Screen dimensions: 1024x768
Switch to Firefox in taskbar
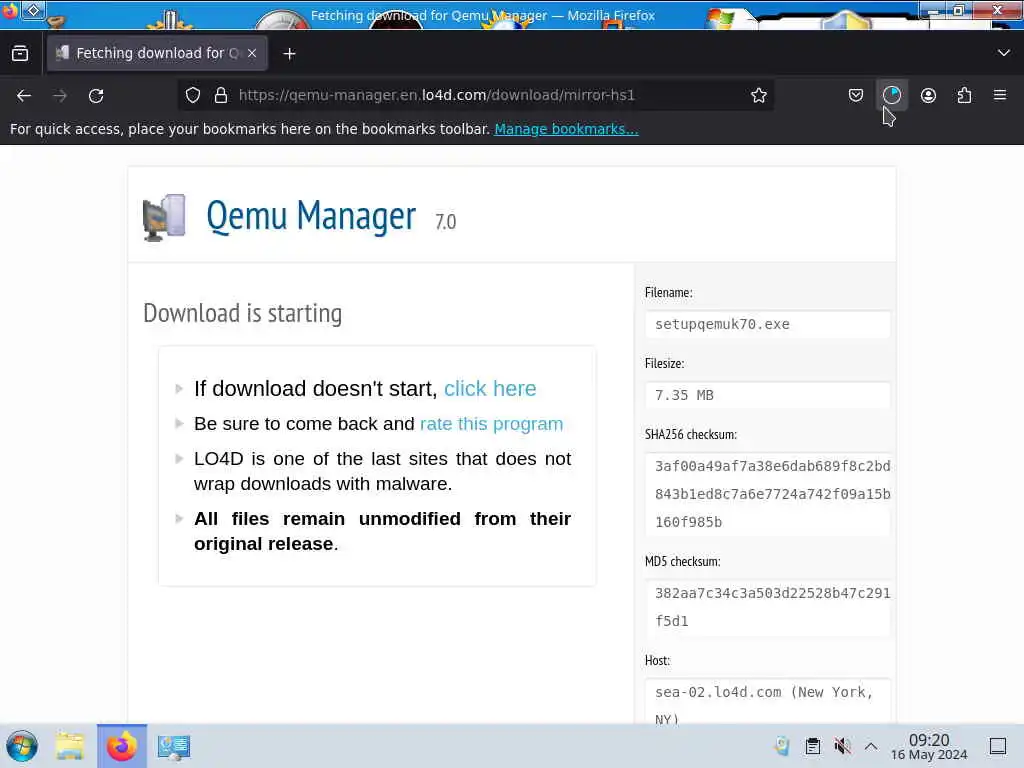(x=122, y=746)
